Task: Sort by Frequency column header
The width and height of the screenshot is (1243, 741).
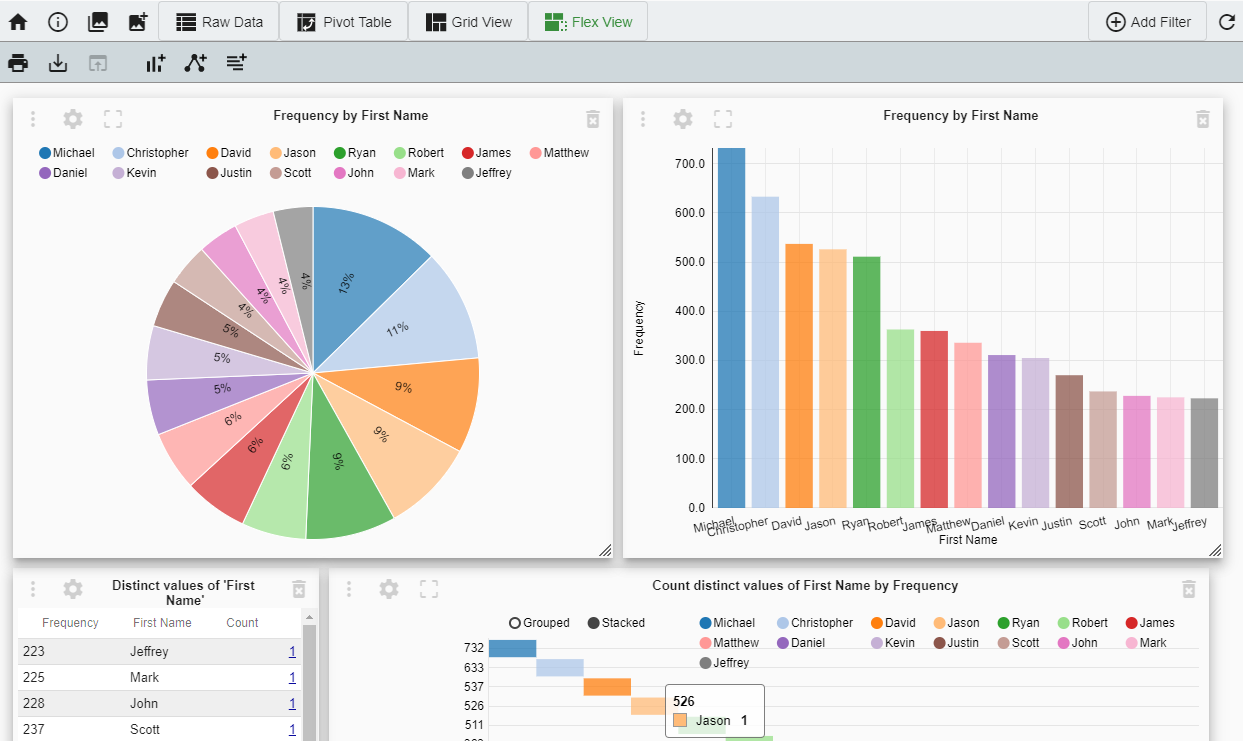Action: tap(70, 623)
